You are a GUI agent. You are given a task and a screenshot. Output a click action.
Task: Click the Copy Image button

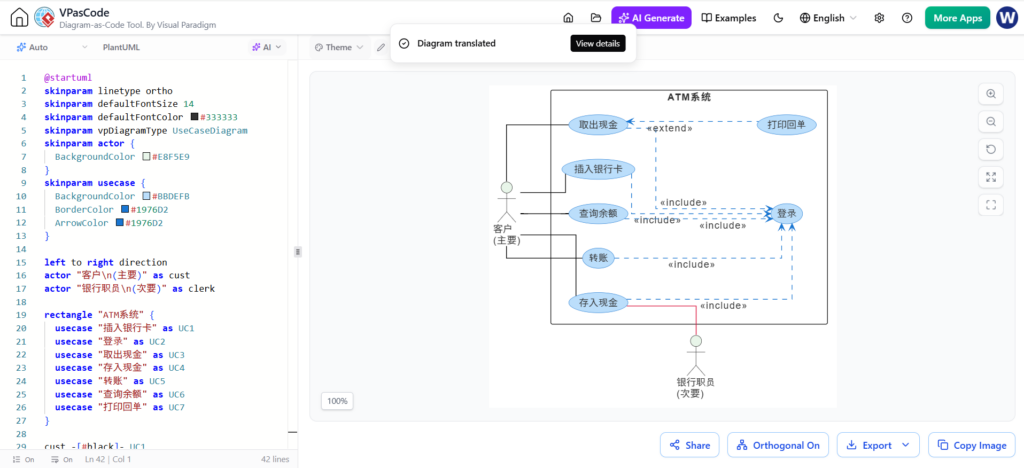[x=972, y=445]
